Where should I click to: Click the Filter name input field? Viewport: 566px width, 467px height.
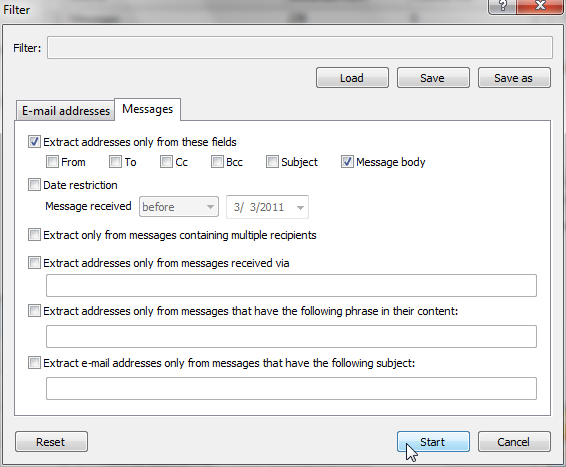tap(300, 47)
